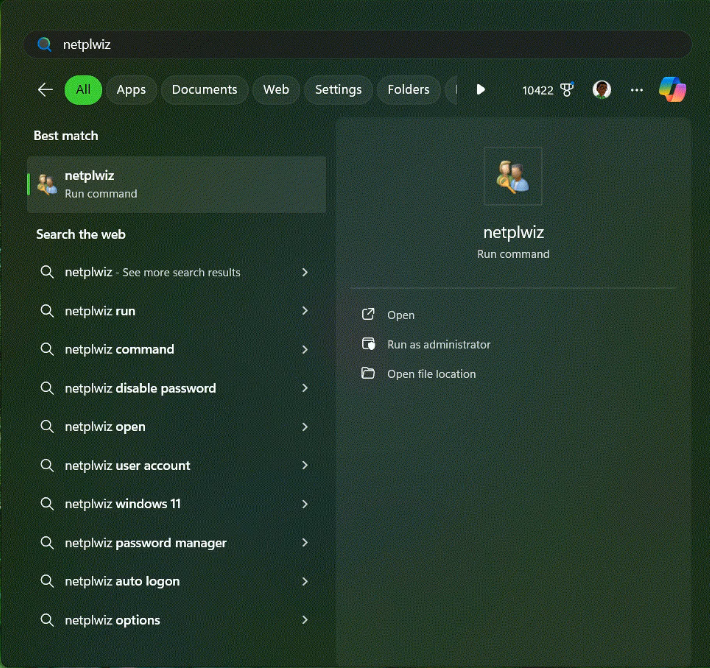The image size is (710, 668).
Task: Click search icon beside 'netplwiz password manager'
Action: [x=47, y=543]
